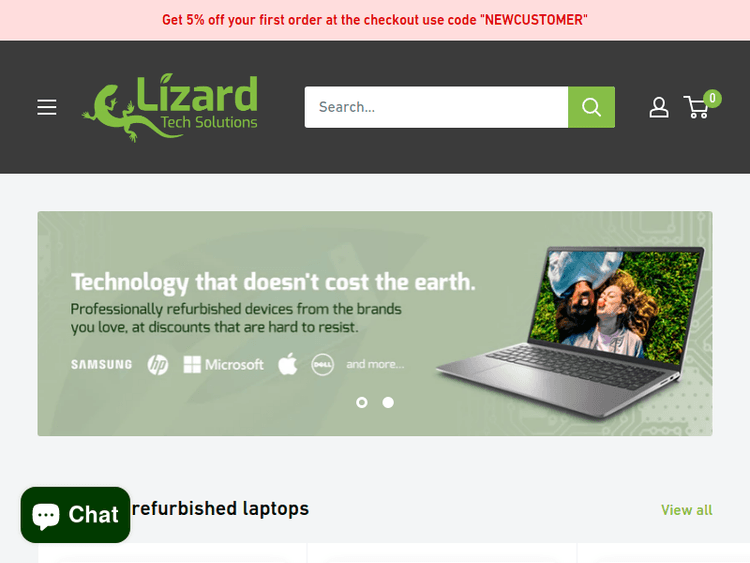750x563 pixels.
Task: Click the Dell logo in banner
Action: 322,364
